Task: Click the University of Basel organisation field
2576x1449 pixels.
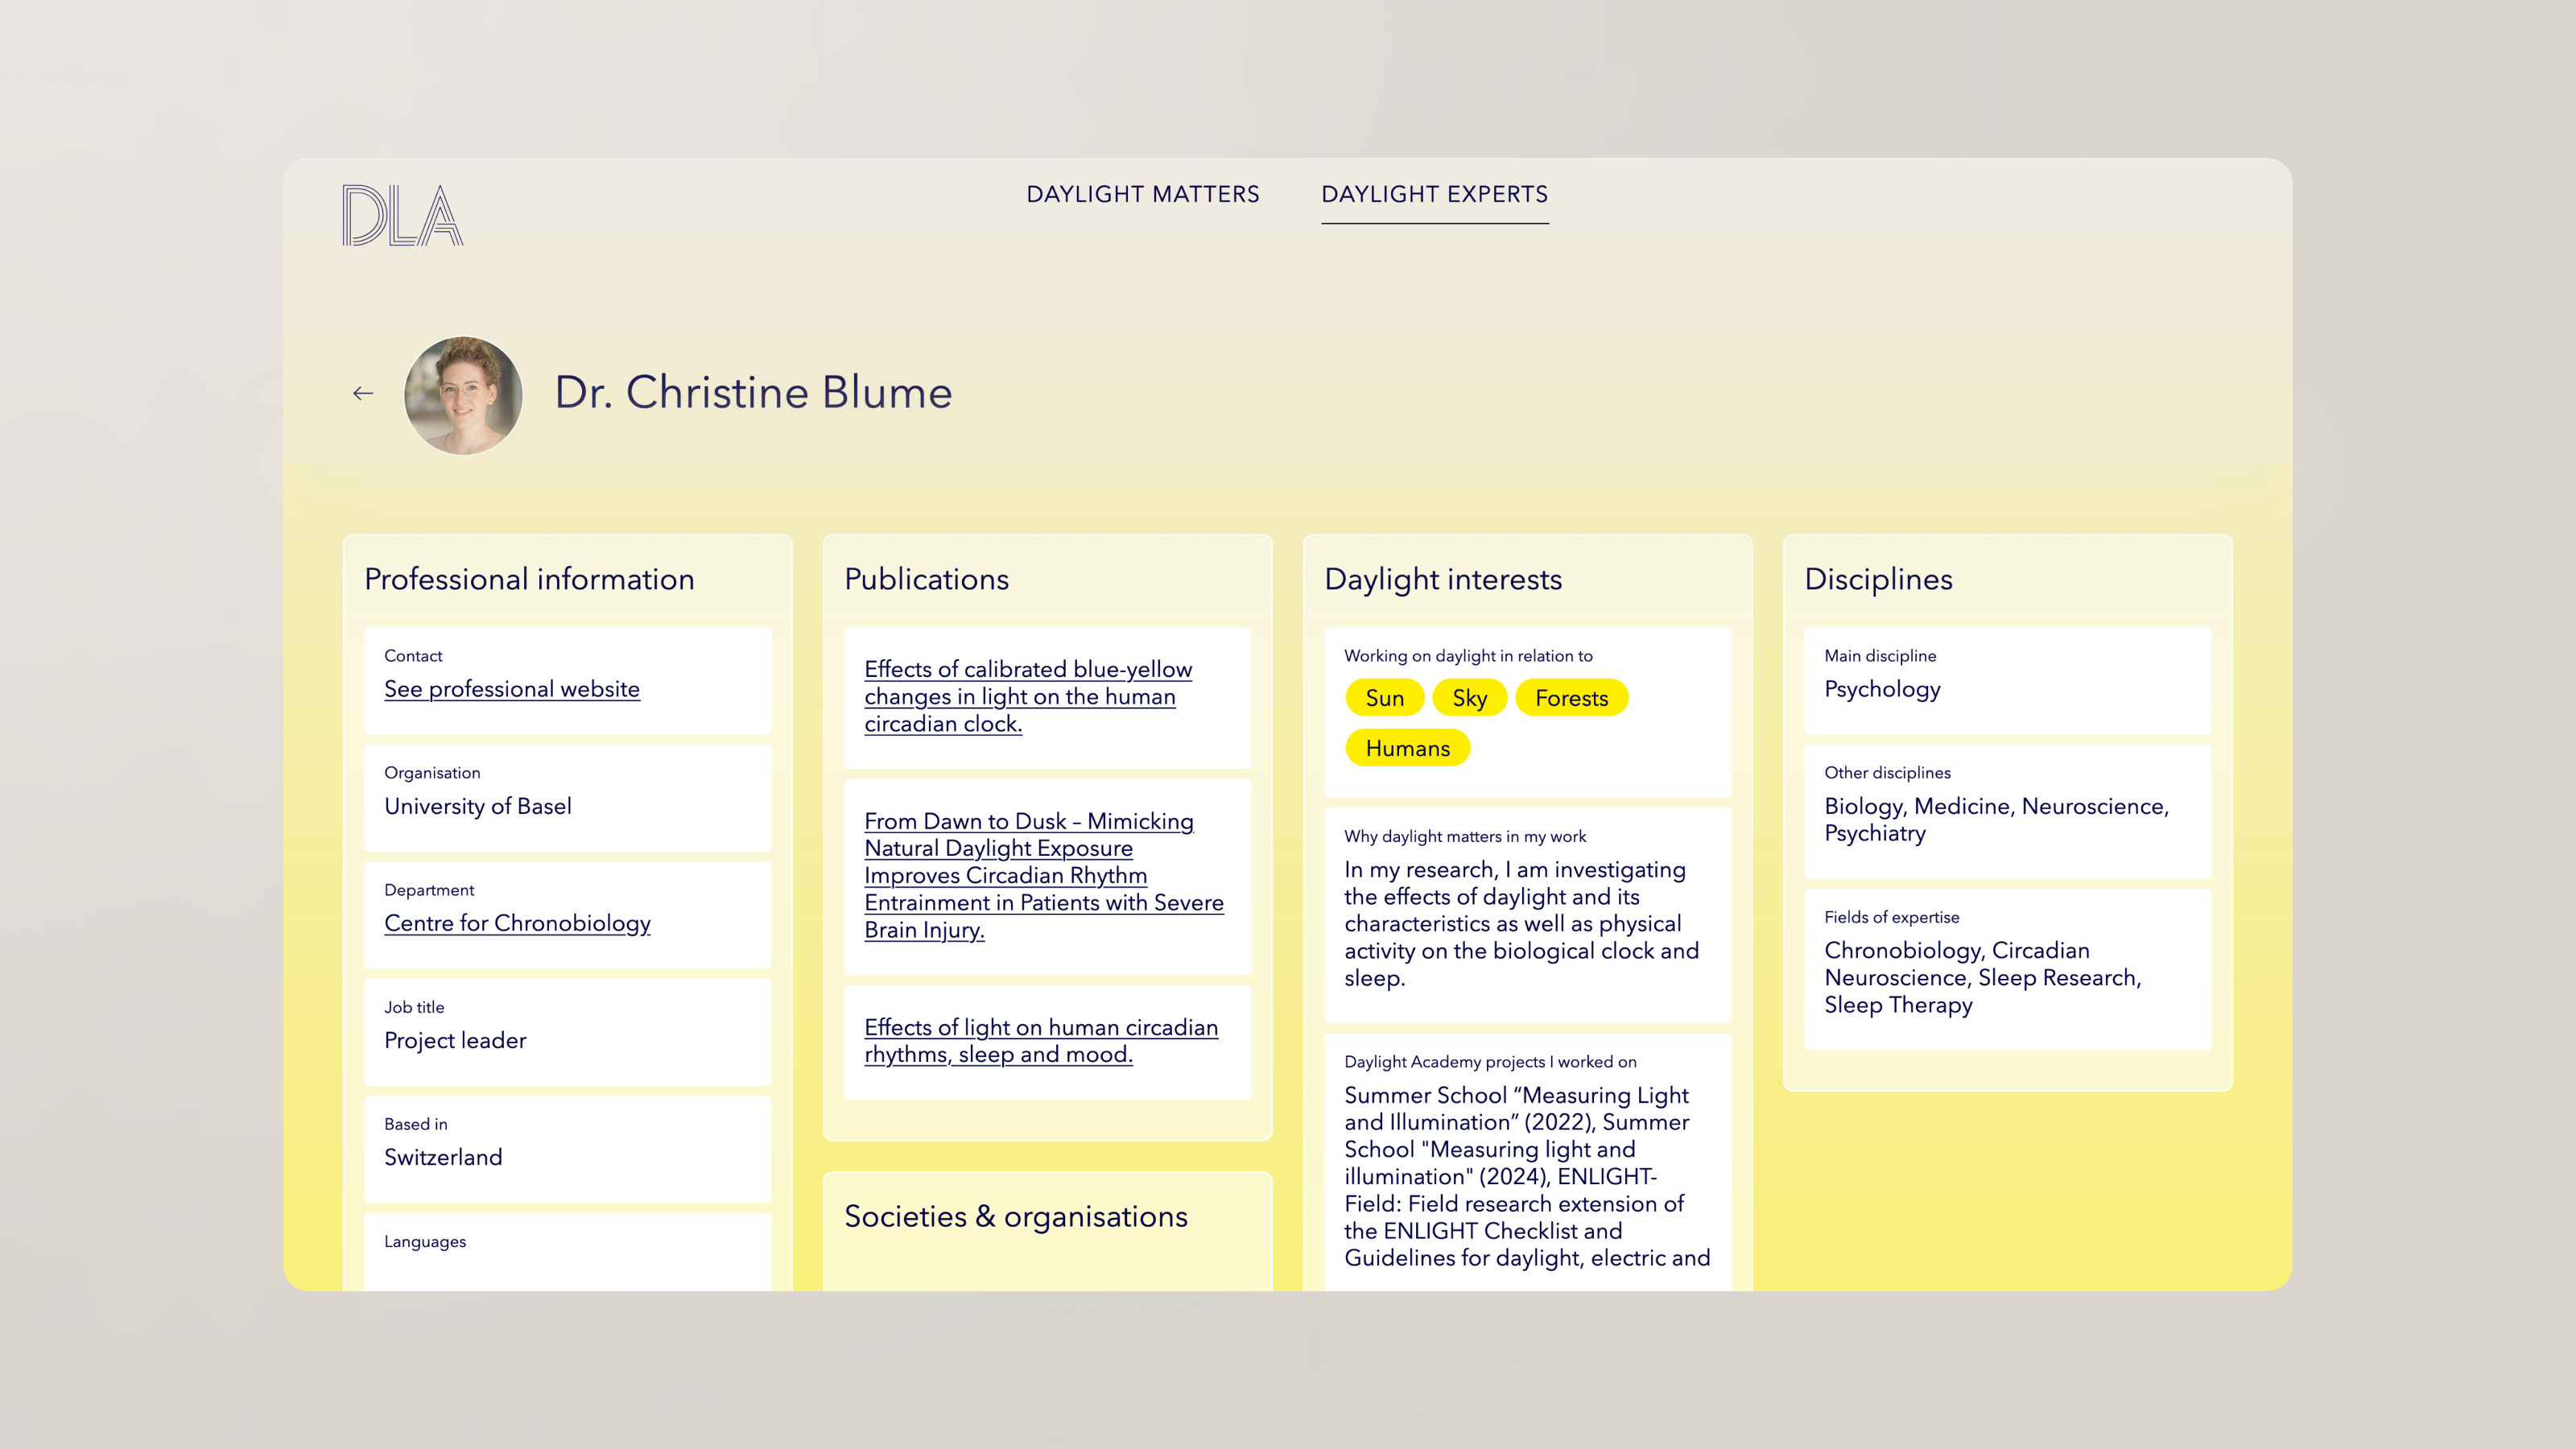Action: pos(478,806)
